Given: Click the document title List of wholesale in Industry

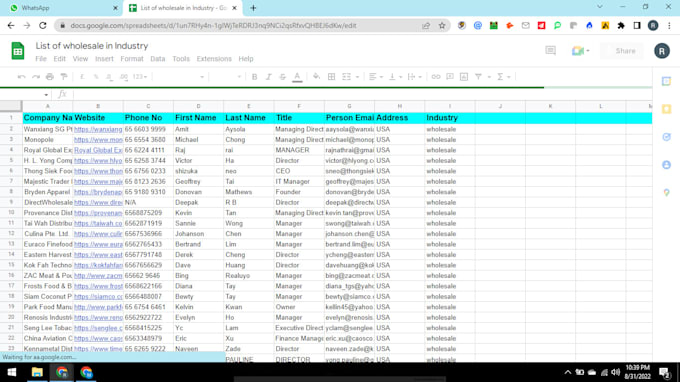Looking at the screenshot, I should [x=92, y=46].
